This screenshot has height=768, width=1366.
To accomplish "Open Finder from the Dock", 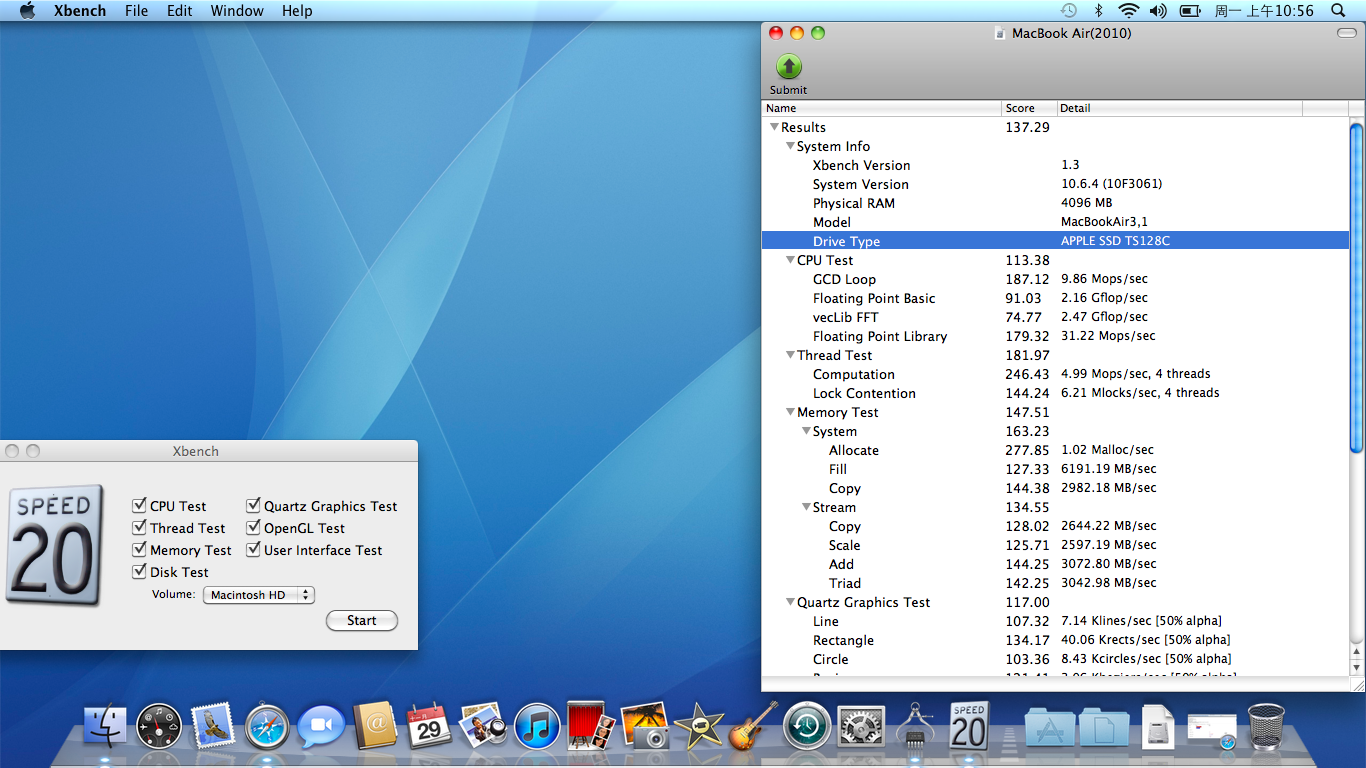I will pyautogui.click(x=105, y=727).
